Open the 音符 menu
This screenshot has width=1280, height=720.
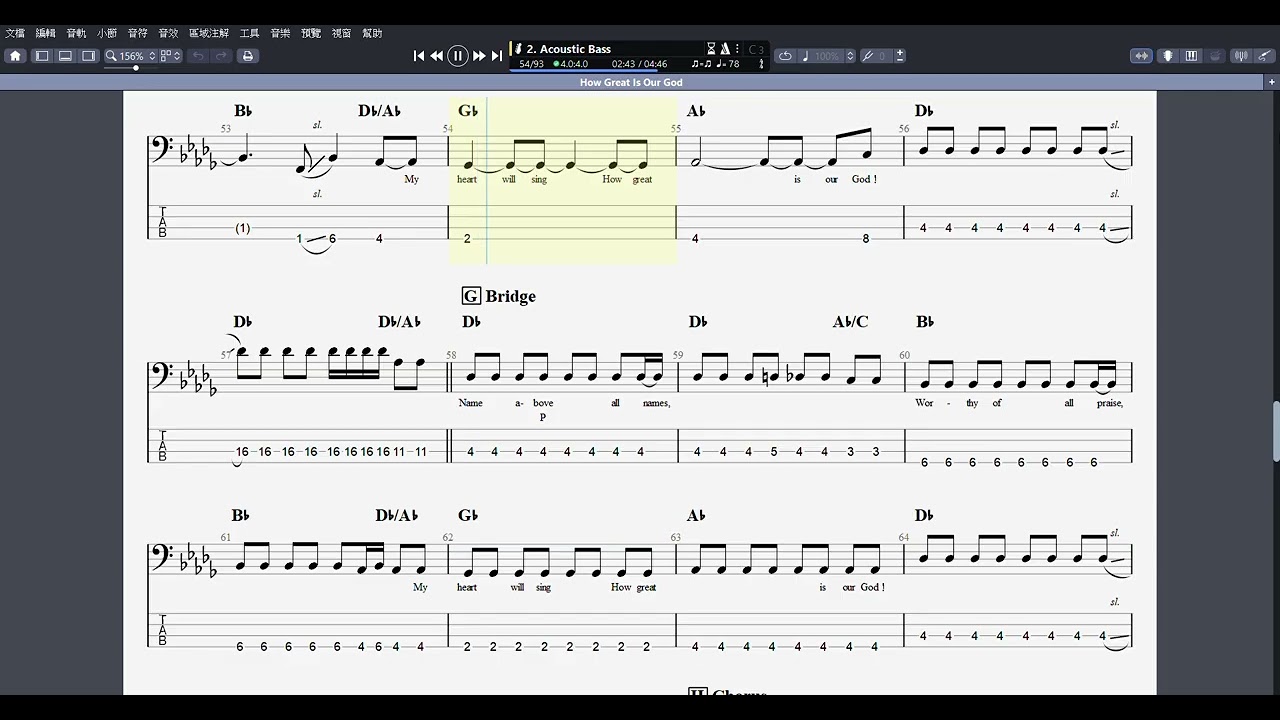click(x=138, y=33)
